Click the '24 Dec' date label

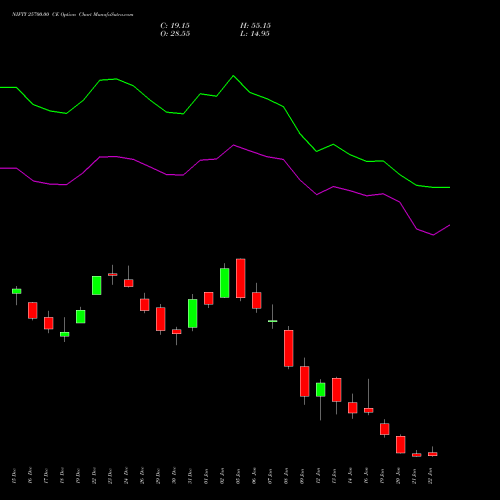point(126,476)
